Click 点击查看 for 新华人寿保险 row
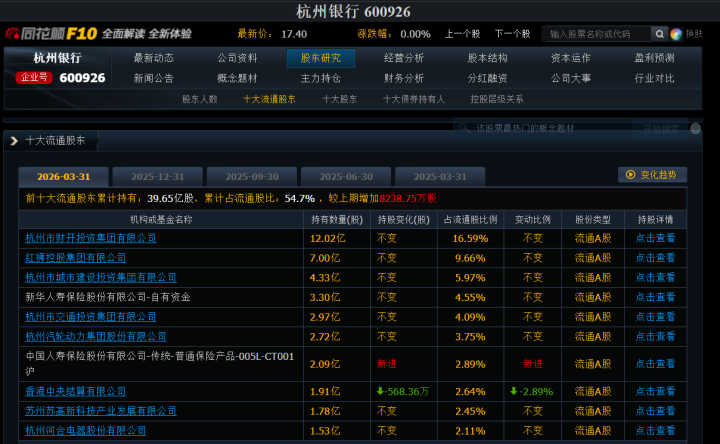Screen dimensions: 720x444 [655, 298]
